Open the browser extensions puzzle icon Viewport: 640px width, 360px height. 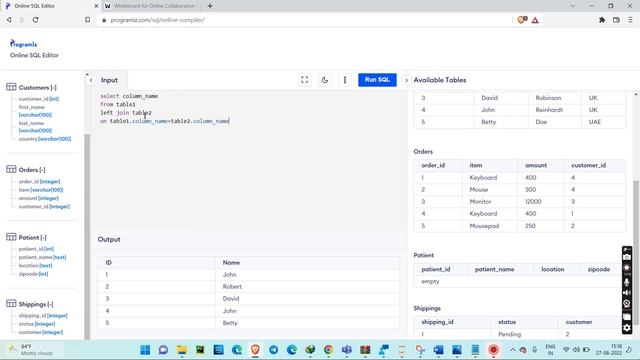(x=602, y=20)
